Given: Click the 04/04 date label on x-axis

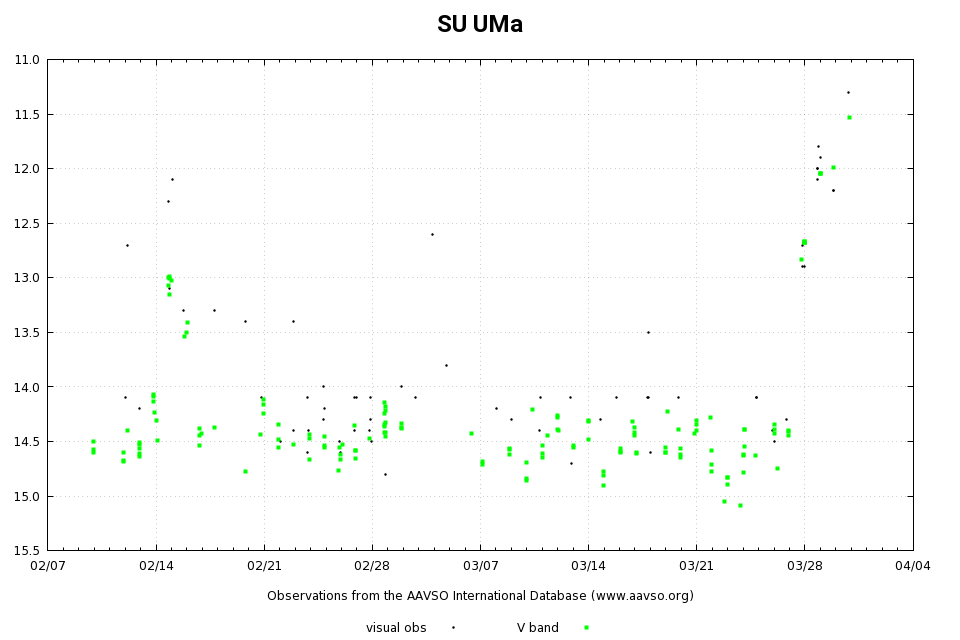Looking at the screenshot, I should coord(912,566).
